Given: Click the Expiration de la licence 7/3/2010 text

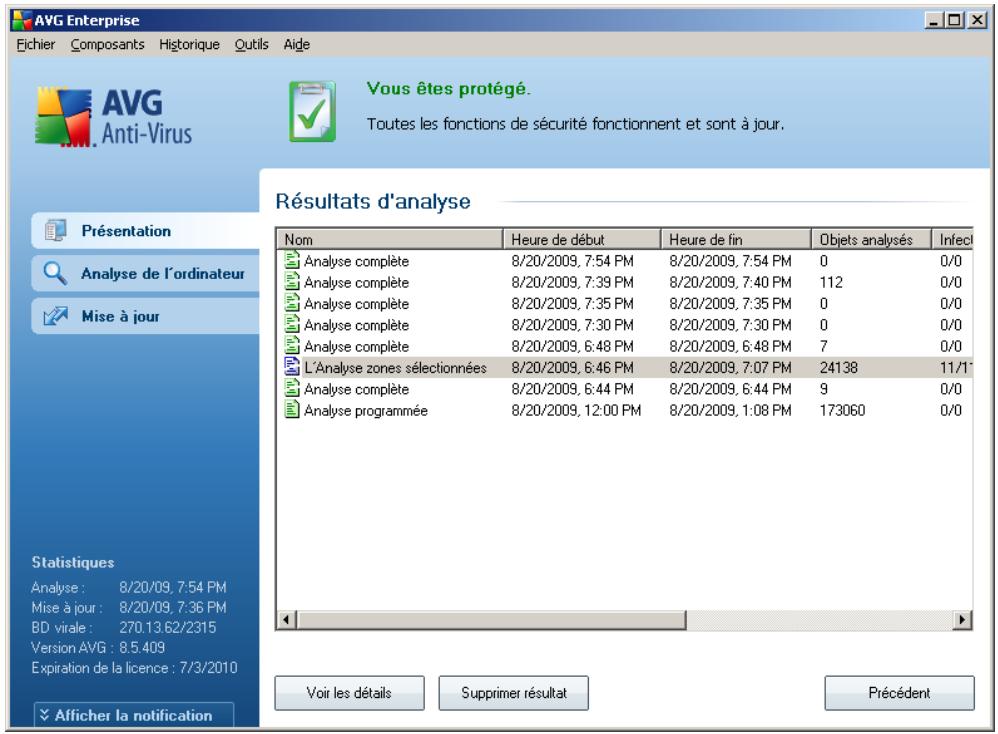Looking at the screenshot, I should [x=134, y=668].
